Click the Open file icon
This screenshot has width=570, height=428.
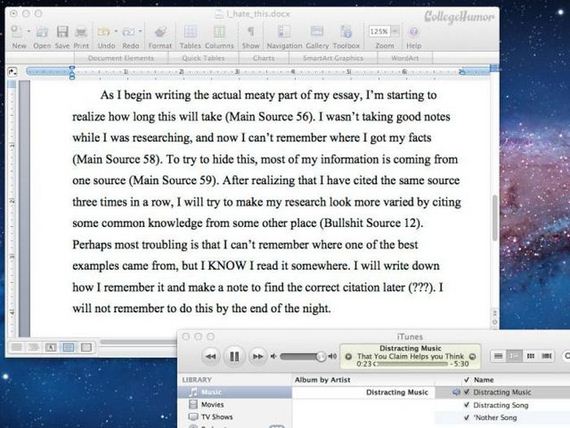pyautogui.click(x=42, y=32)
